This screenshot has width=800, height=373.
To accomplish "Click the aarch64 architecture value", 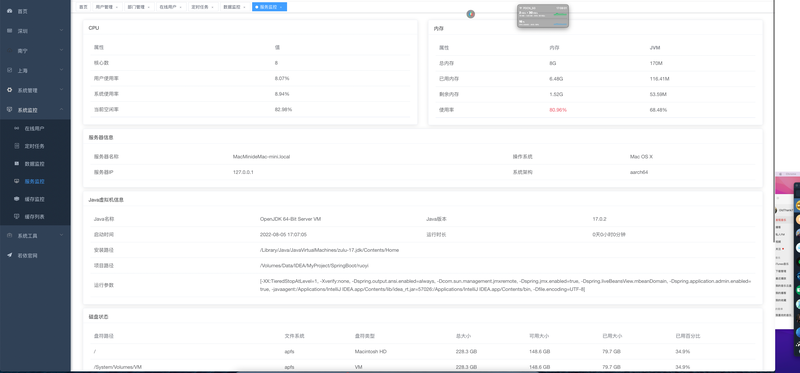I will pos(639,172).
